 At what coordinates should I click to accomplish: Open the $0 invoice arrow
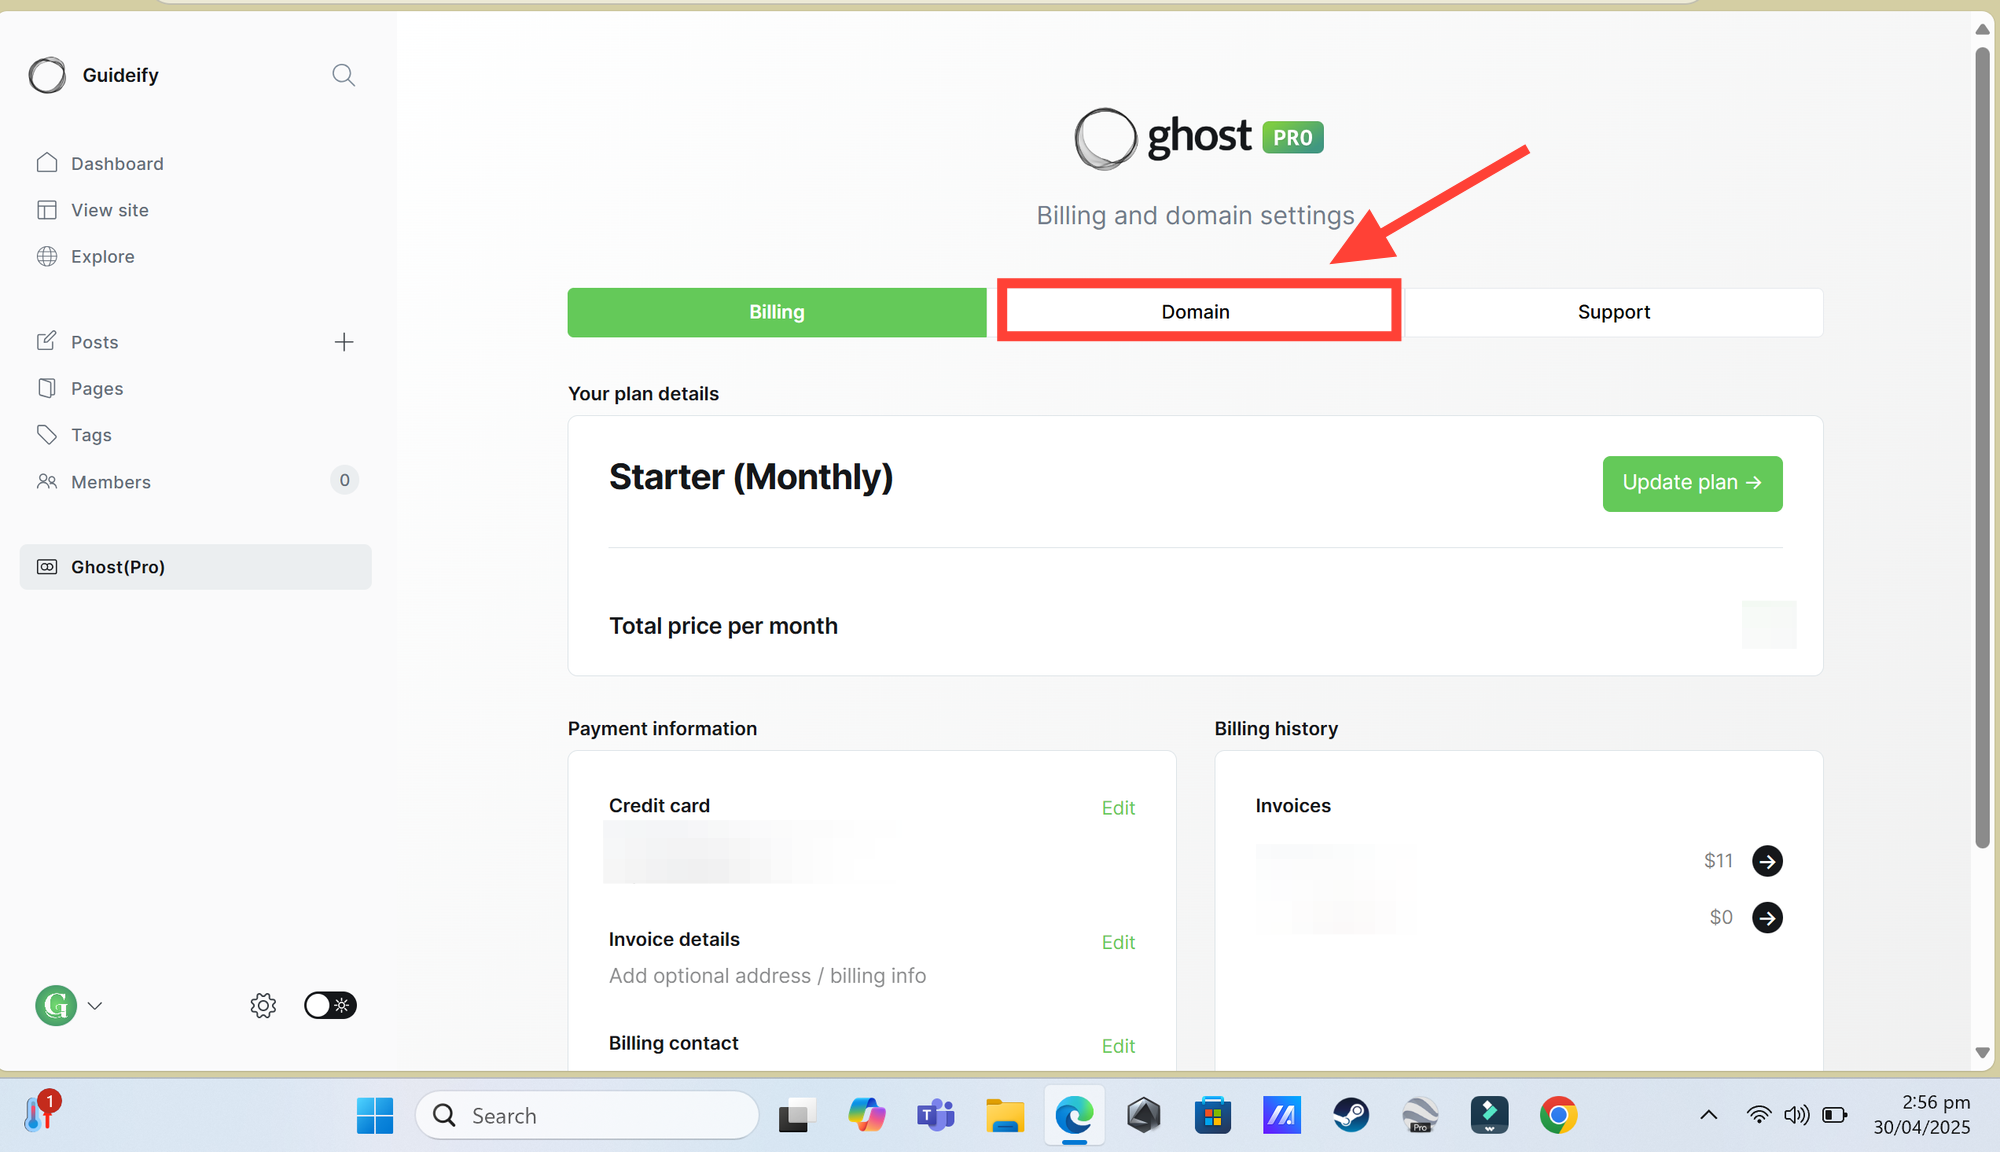coord(1767,917)
